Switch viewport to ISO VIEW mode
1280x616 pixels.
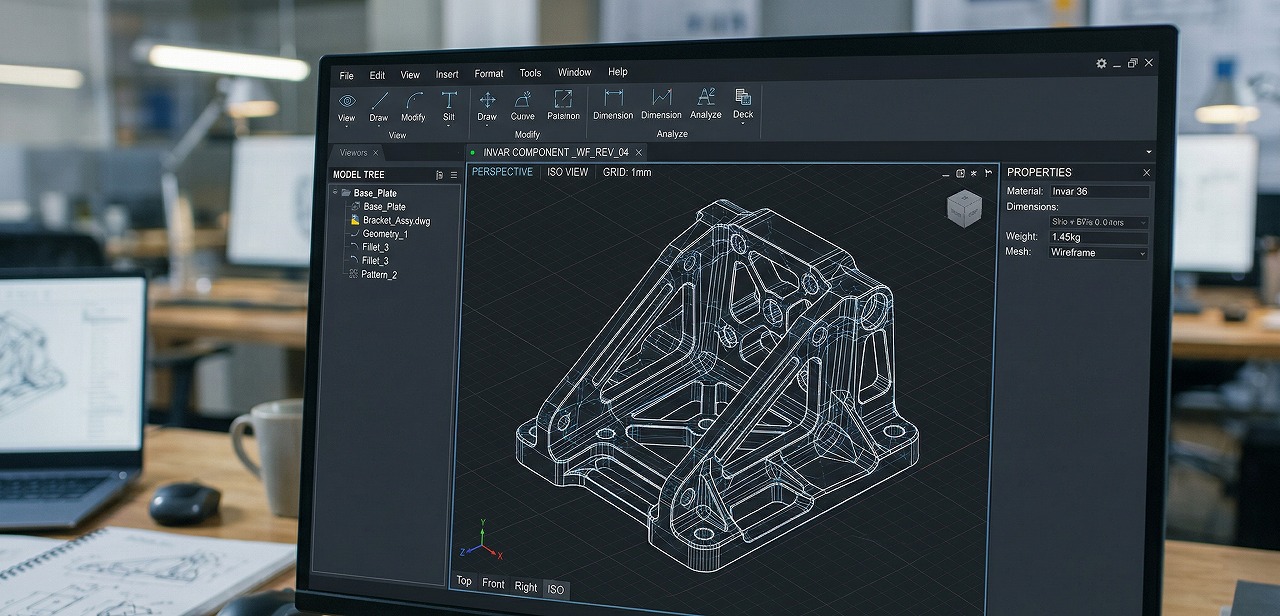tap(568, 172)
